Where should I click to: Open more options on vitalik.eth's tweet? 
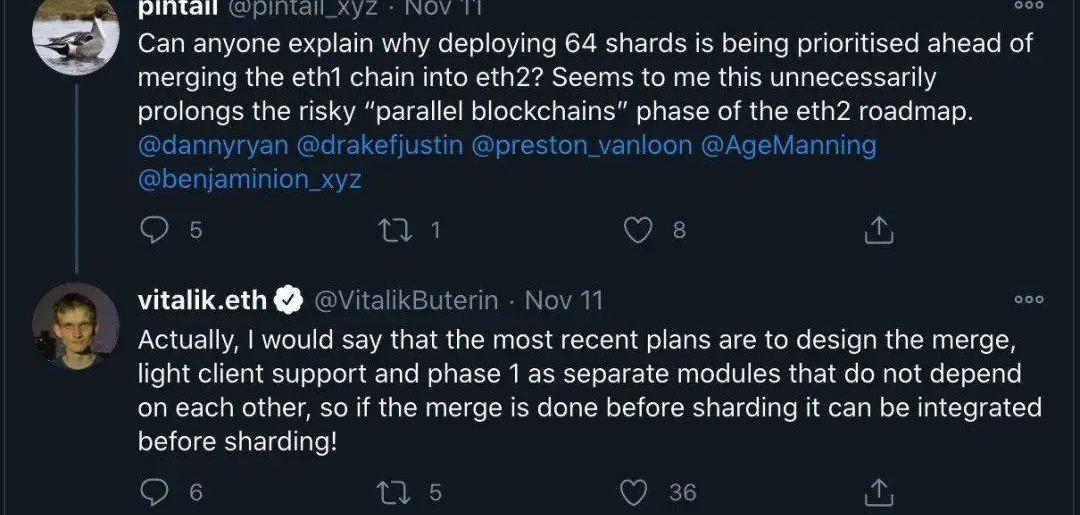(x=1028, y=299)
